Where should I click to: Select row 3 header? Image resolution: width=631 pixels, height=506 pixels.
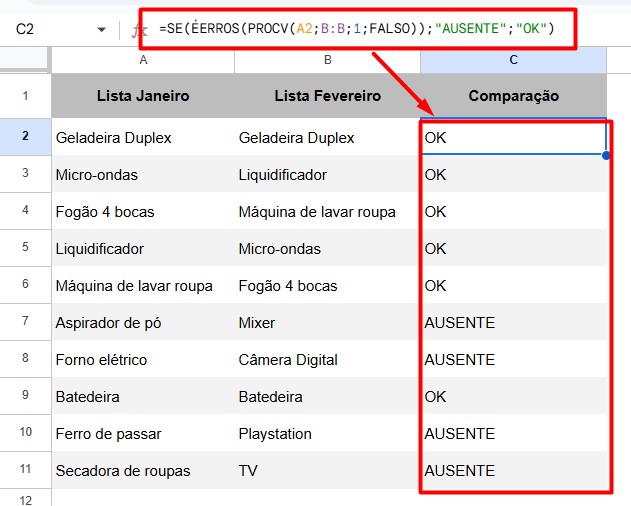(25, 173)
